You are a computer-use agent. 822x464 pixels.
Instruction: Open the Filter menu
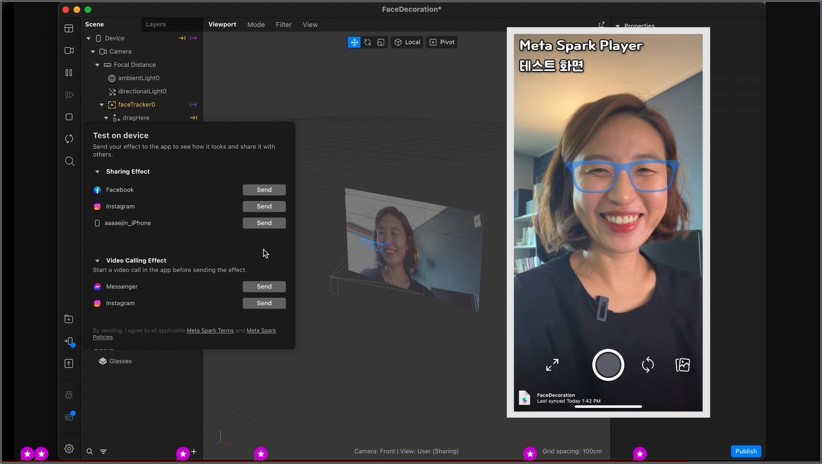284,25
